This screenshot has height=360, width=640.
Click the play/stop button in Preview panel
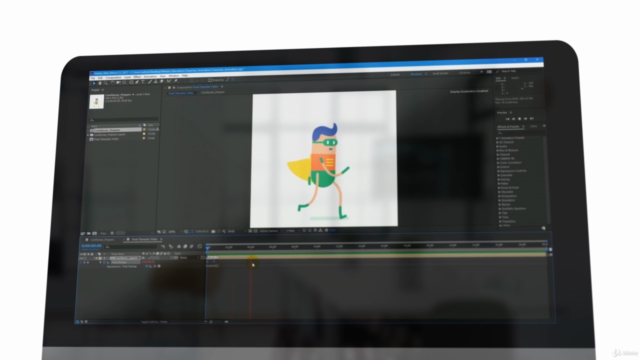(x=520, y=119)
